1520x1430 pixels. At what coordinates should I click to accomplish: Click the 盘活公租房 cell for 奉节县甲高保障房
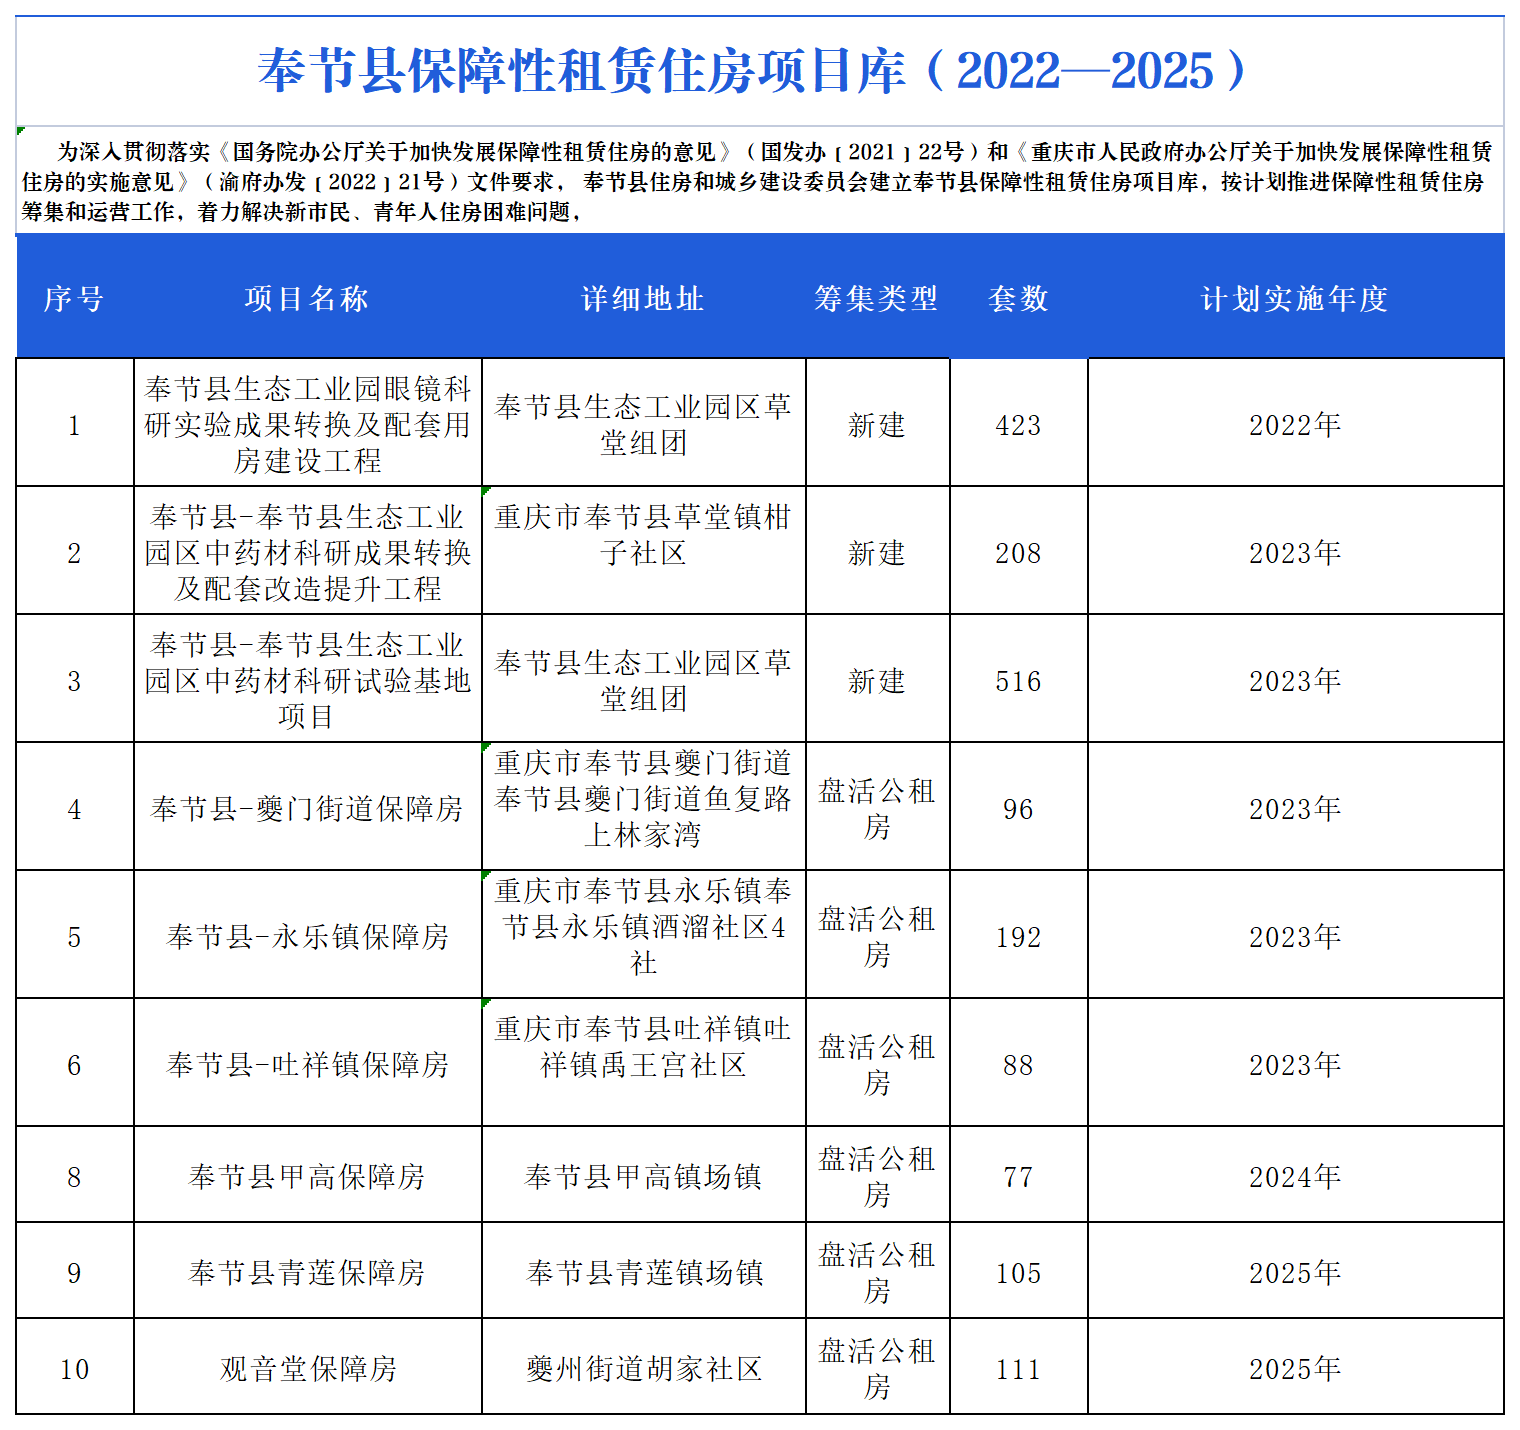pos(878,1174)
